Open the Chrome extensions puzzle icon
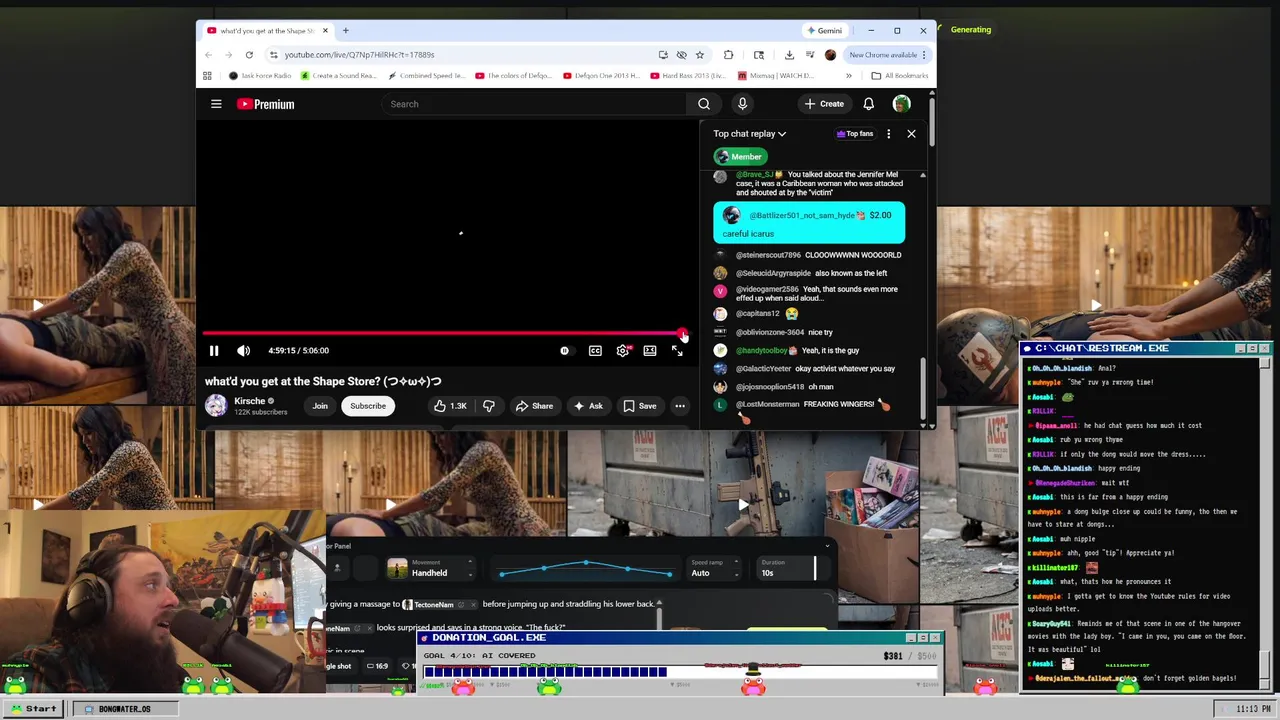Viewport: 1280px width, 720px height. [x=728, y=55]
